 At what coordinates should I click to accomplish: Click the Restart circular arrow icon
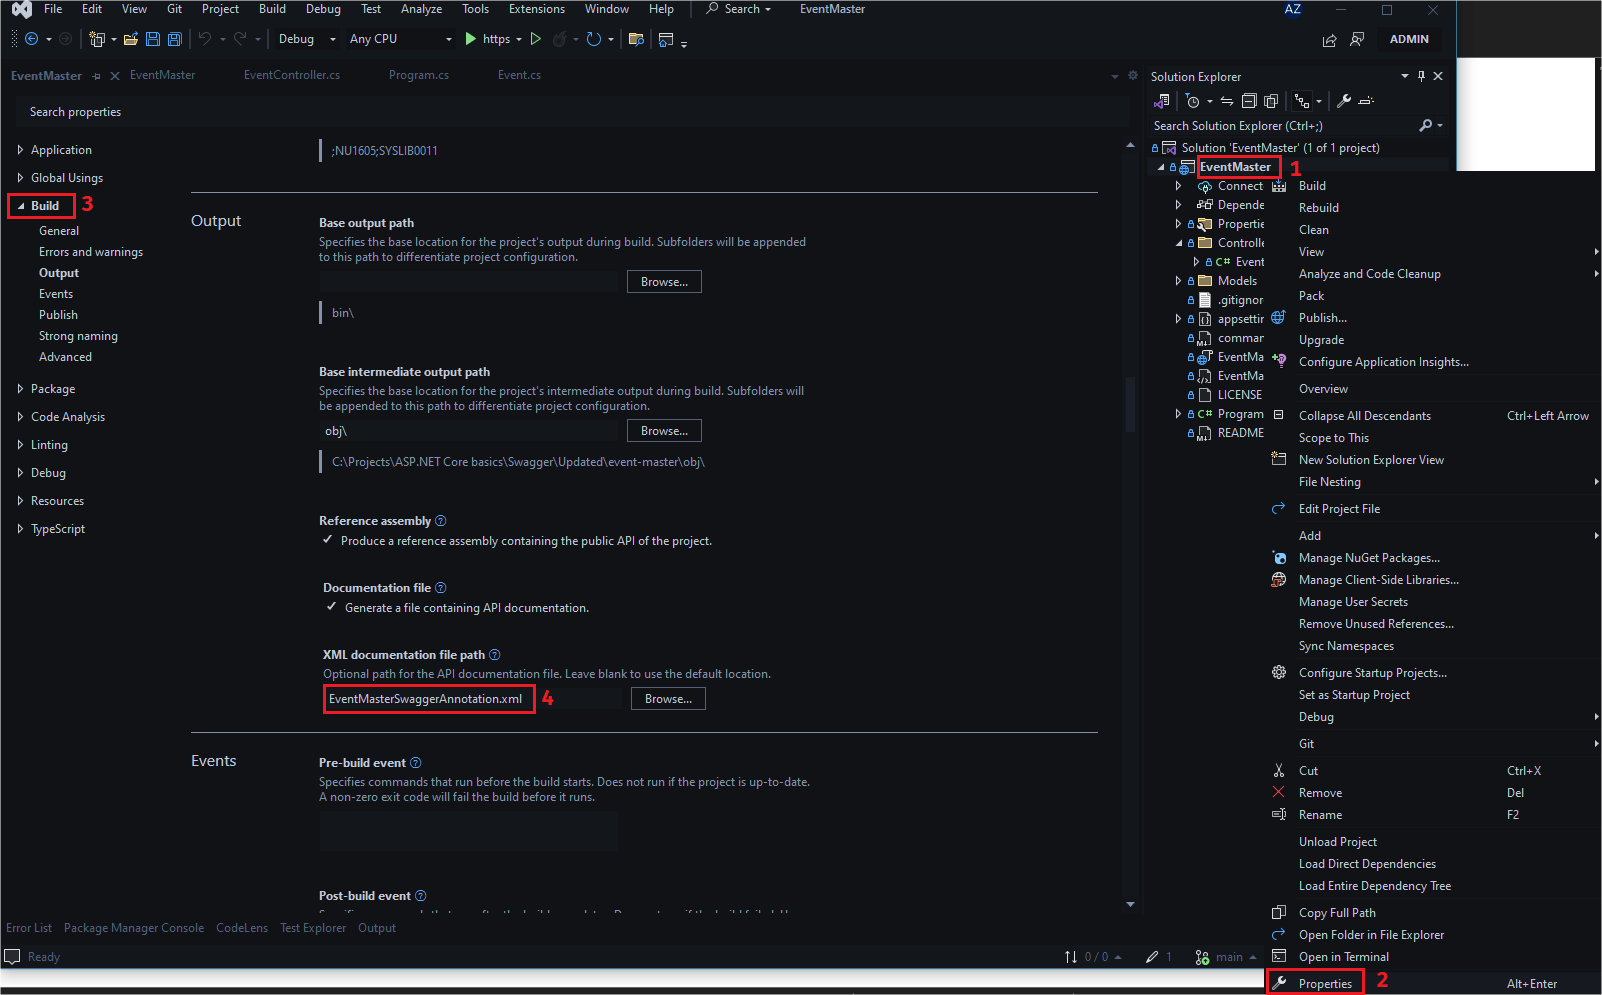tap(594, 39)
